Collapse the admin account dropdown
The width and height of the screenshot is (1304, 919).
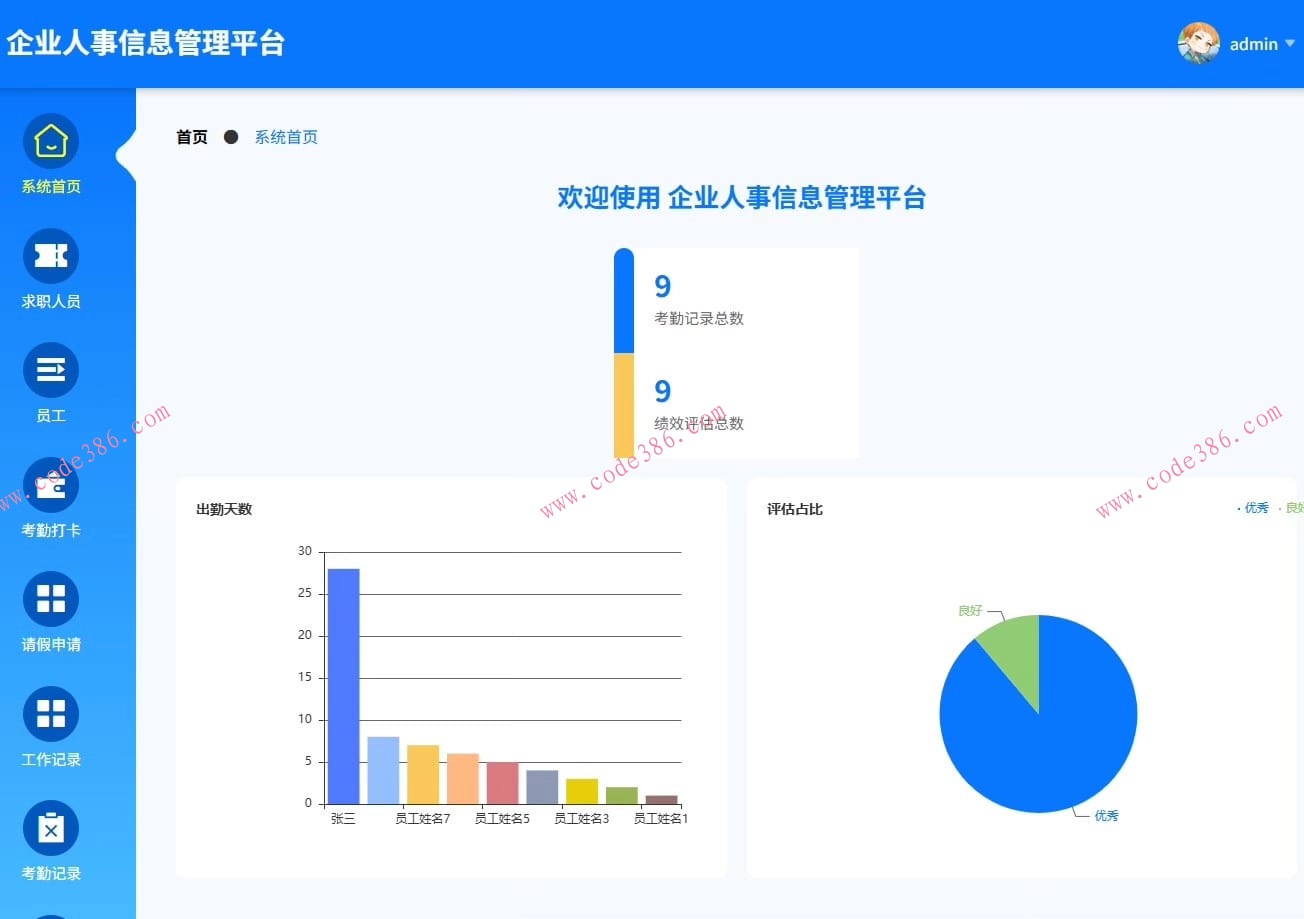click(x=1291, y=44)
